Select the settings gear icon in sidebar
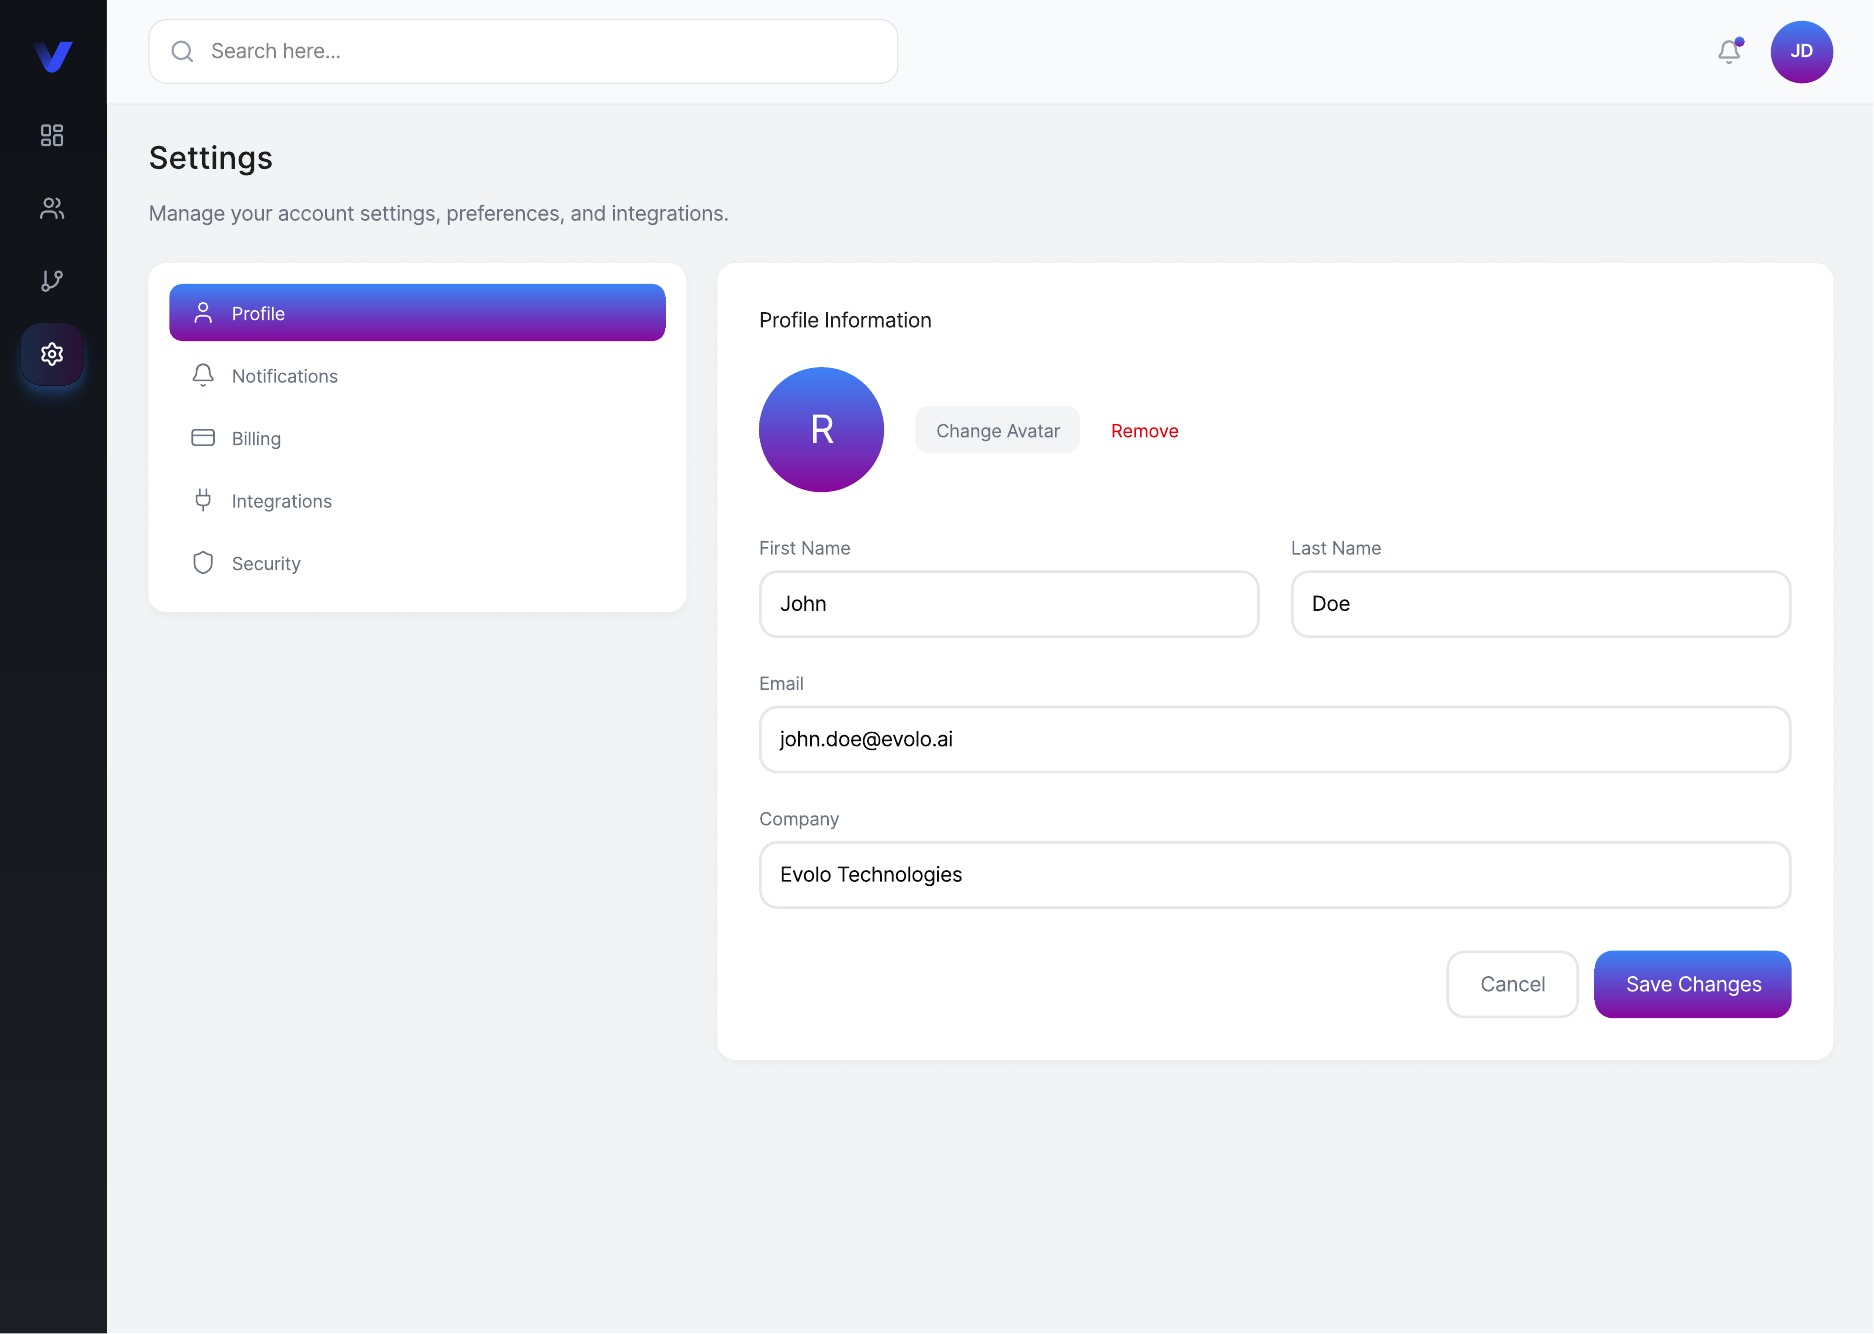This screenshot has width=1874, height=1334. (52, 354)
